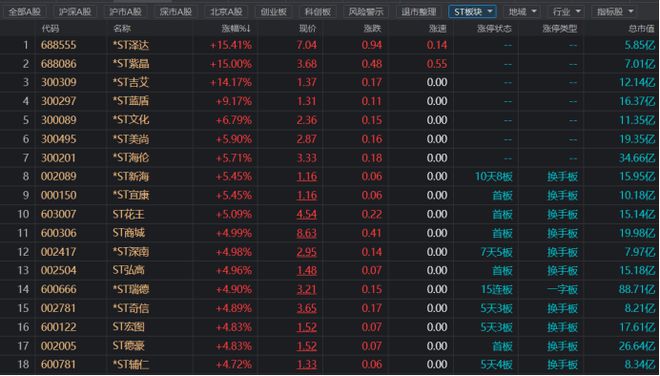The image size is (660, 376).
Task: Click the 15连板 status for *ST瑞德
Action: tap(497, 289)
